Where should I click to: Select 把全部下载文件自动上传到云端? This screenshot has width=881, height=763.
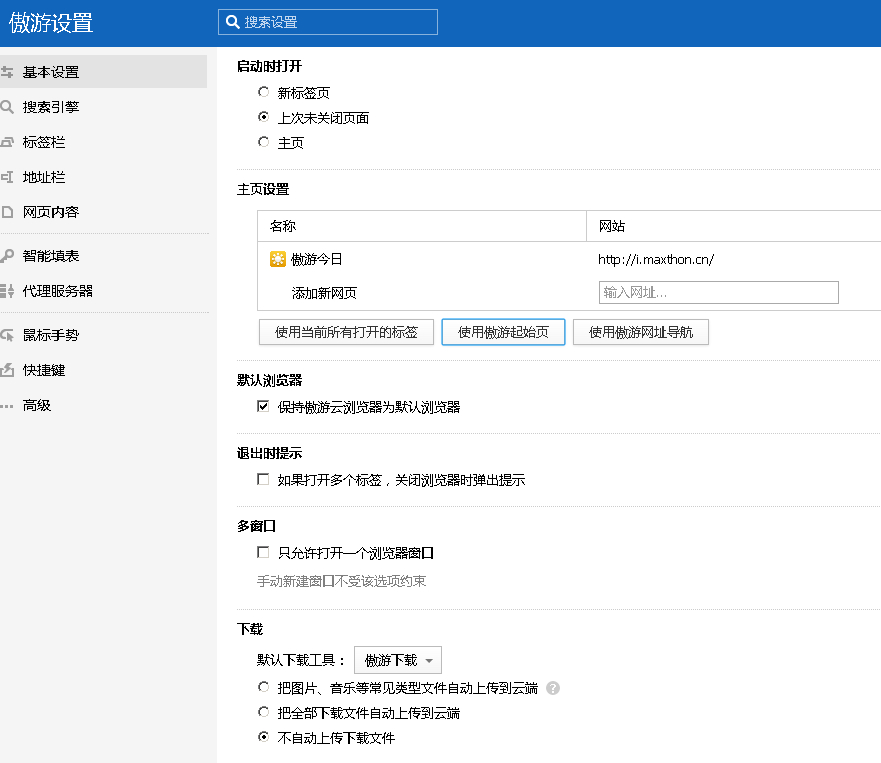[263, 712]
